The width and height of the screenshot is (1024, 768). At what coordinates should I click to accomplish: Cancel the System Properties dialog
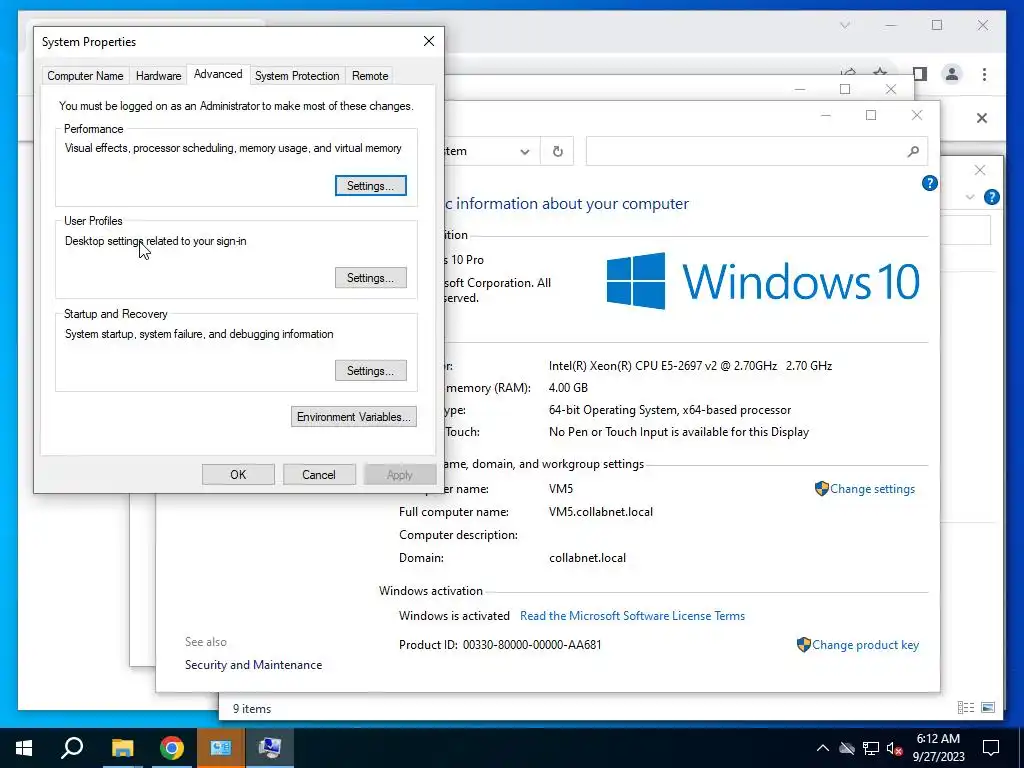click(319, 475)
